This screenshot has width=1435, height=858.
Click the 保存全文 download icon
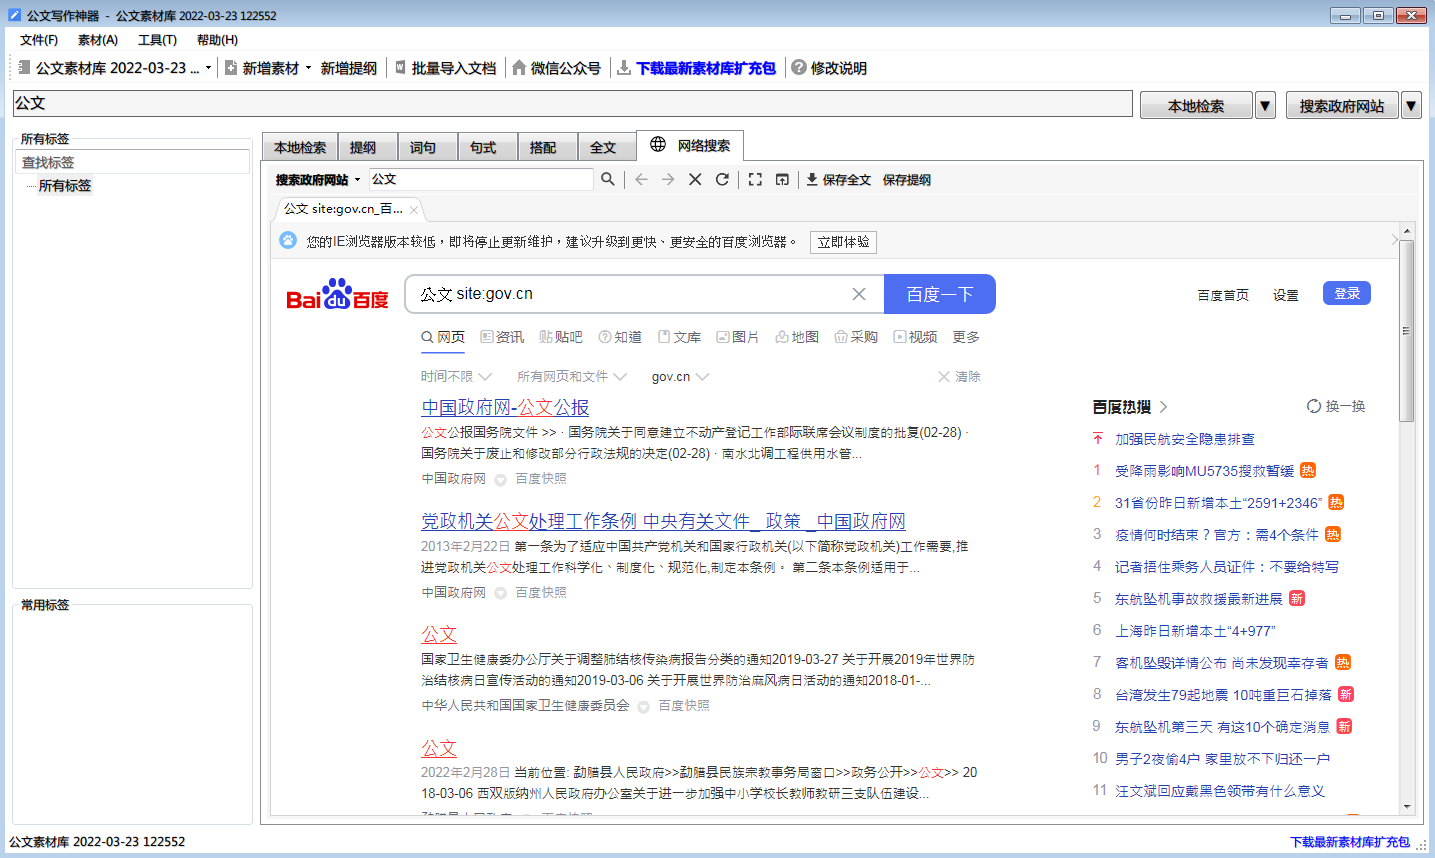click(812, 179)
